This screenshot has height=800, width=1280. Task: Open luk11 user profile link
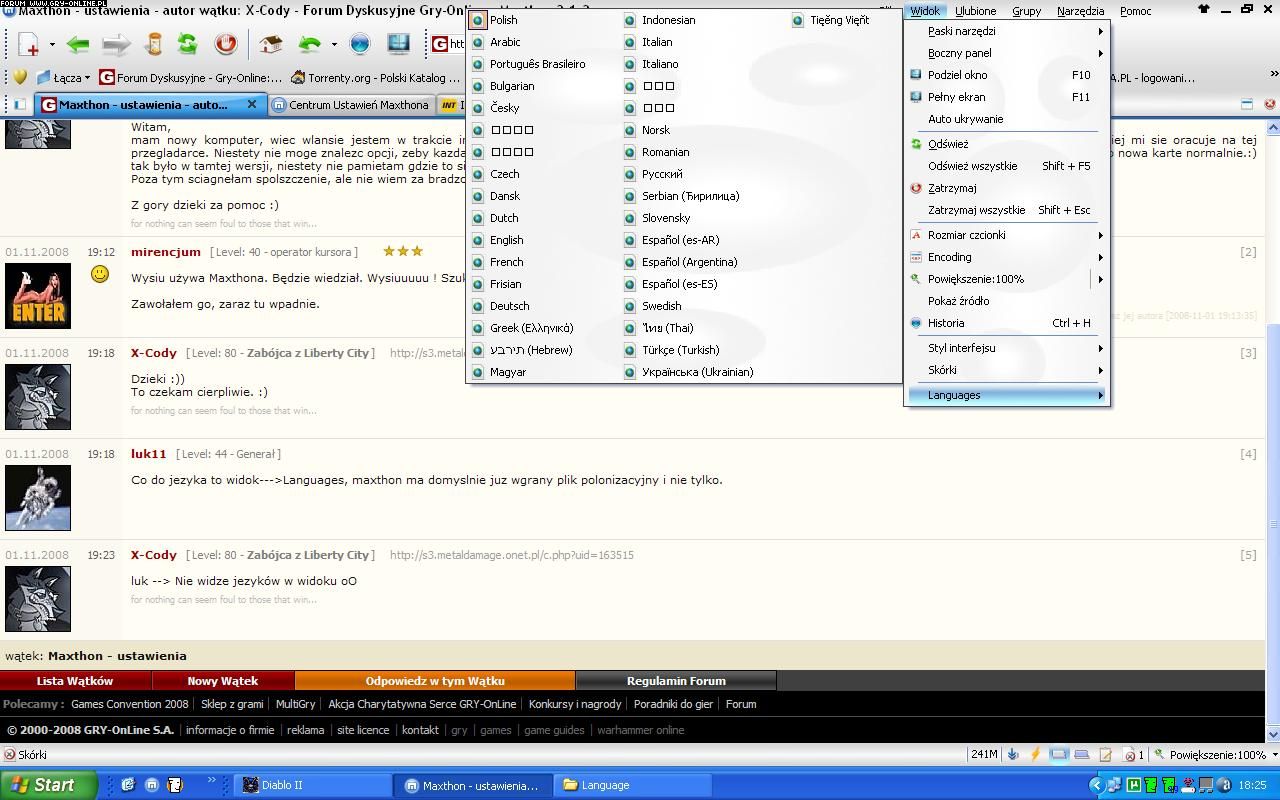[149, 454]
